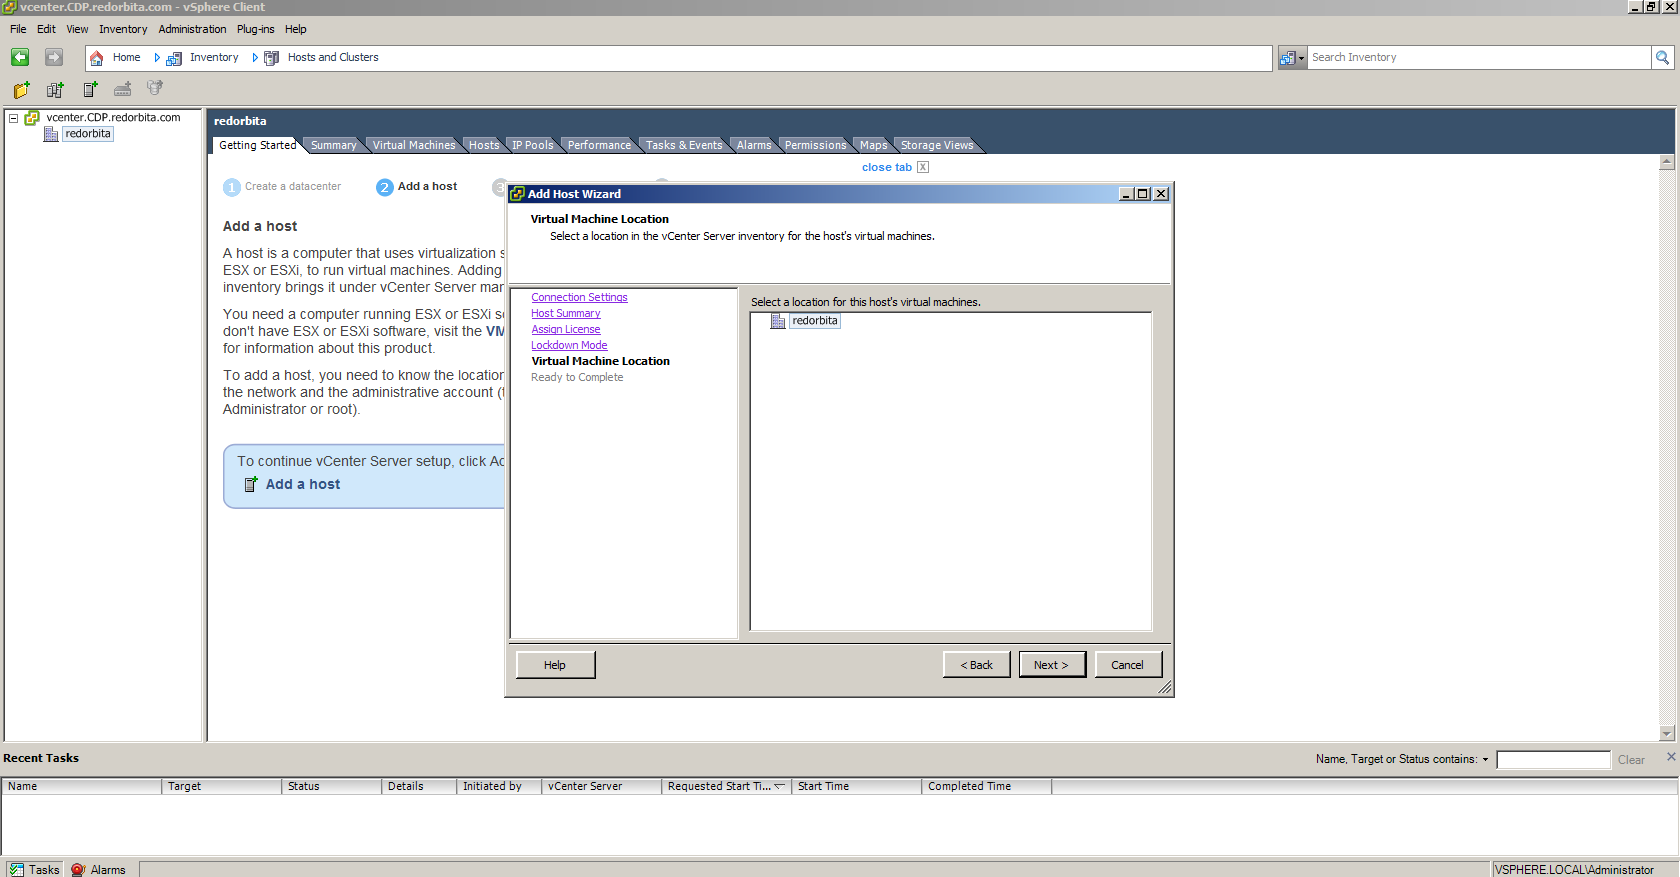Click the Hosts and Clusters breadcrumb icon
1680x877 pixels.
click(x=271, y=58)
